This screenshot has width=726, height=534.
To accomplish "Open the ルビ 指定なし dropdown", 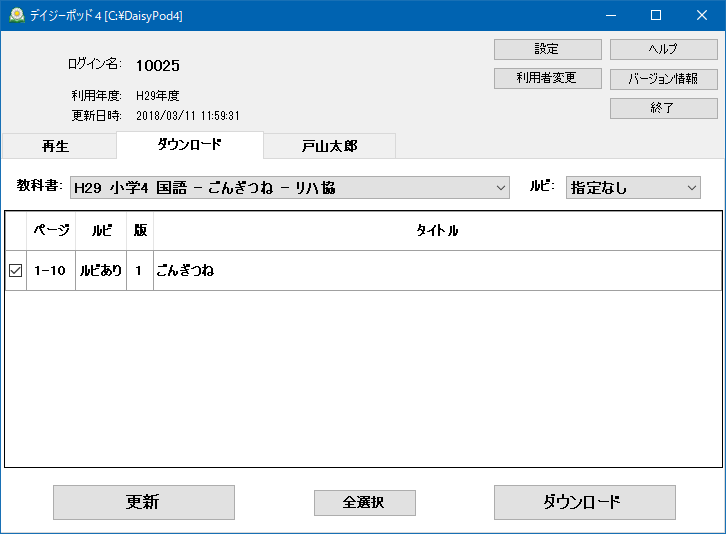I will [633, 188].
